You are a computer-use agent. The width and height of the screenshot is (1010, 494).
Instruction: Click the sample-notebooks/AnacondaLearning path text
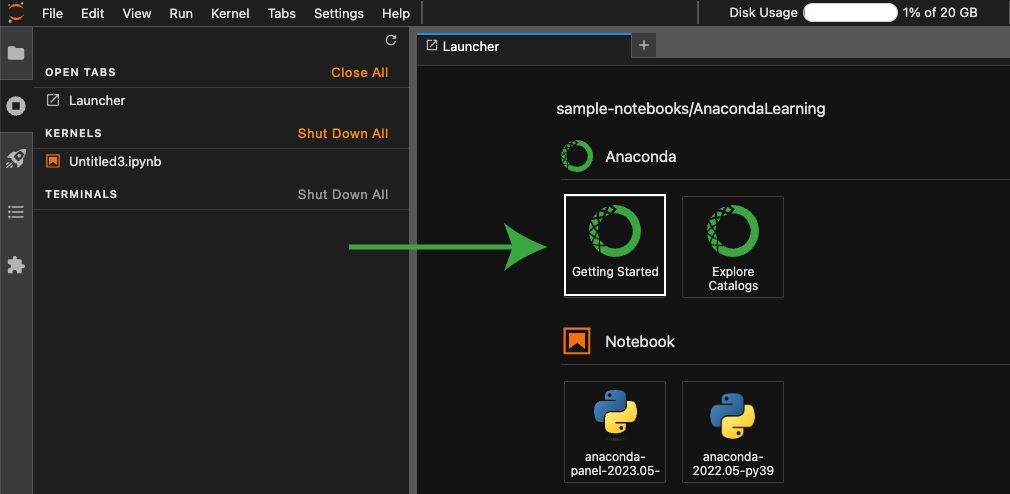pos(691,109)
